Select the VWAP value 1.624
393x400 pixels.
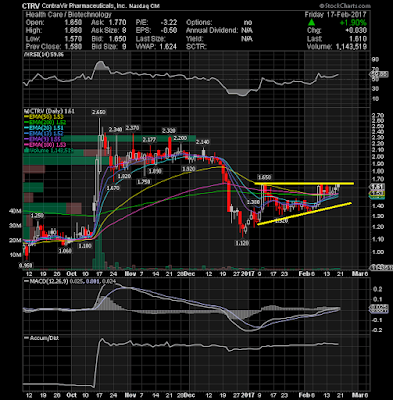click(x=168, y=47)
